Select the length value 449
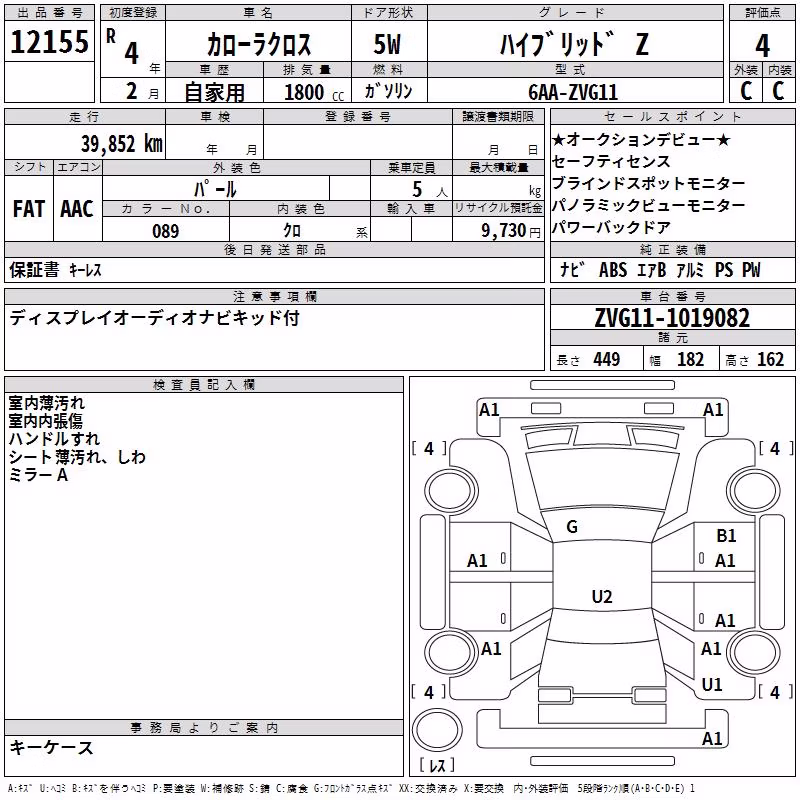Viewport: 800px width, 800px height. tap(607, 360)
